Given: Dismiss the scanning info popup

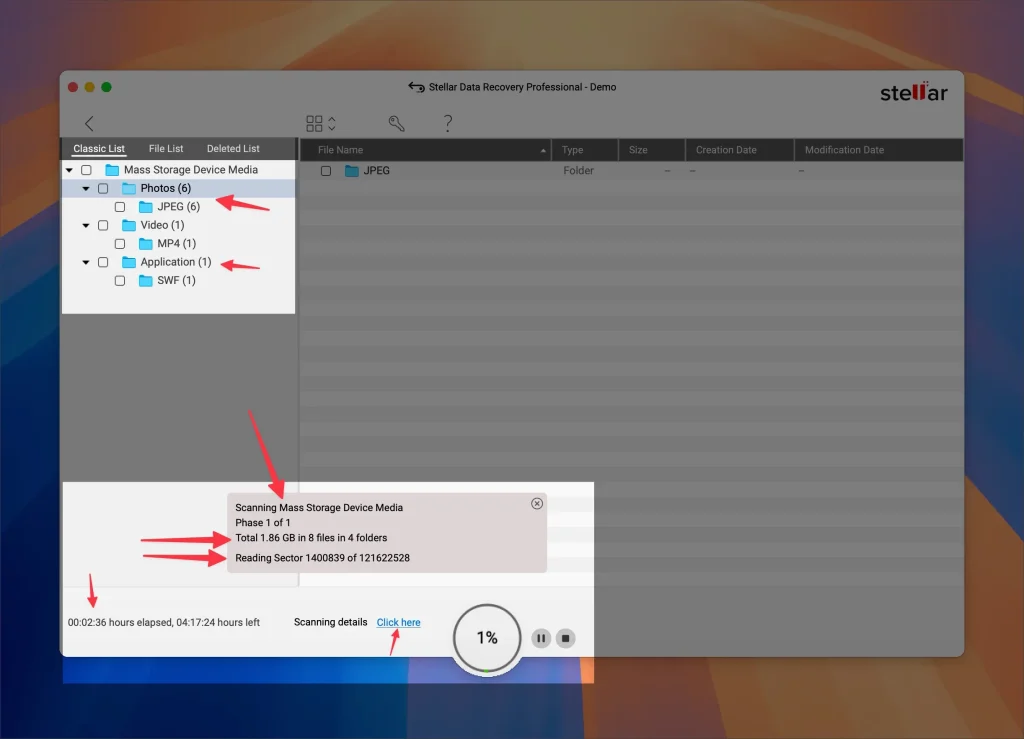Looking at the screenshot, I should tap(537, 503).
